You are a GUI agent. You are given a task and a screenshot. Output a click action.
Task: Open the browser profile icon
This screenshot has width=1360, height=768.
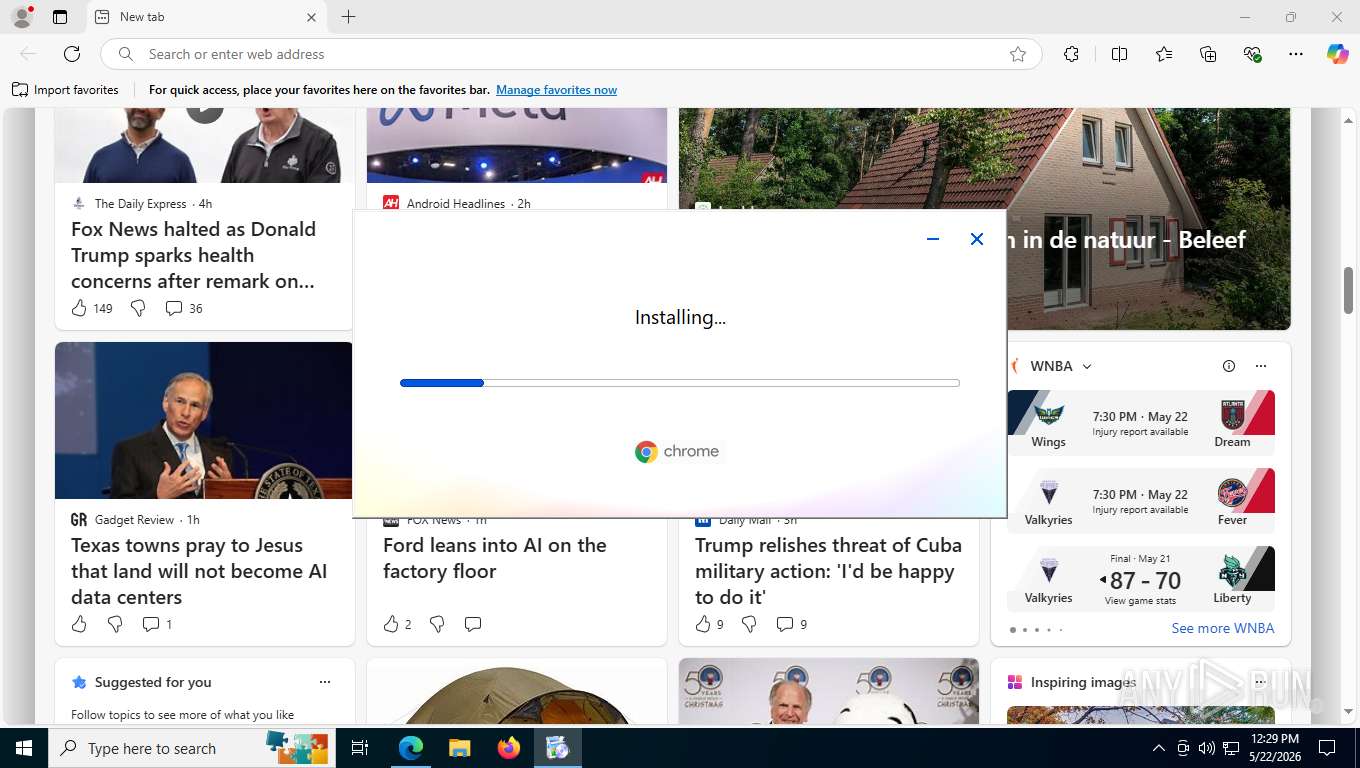pyautogui.click(x=22, y=17)
